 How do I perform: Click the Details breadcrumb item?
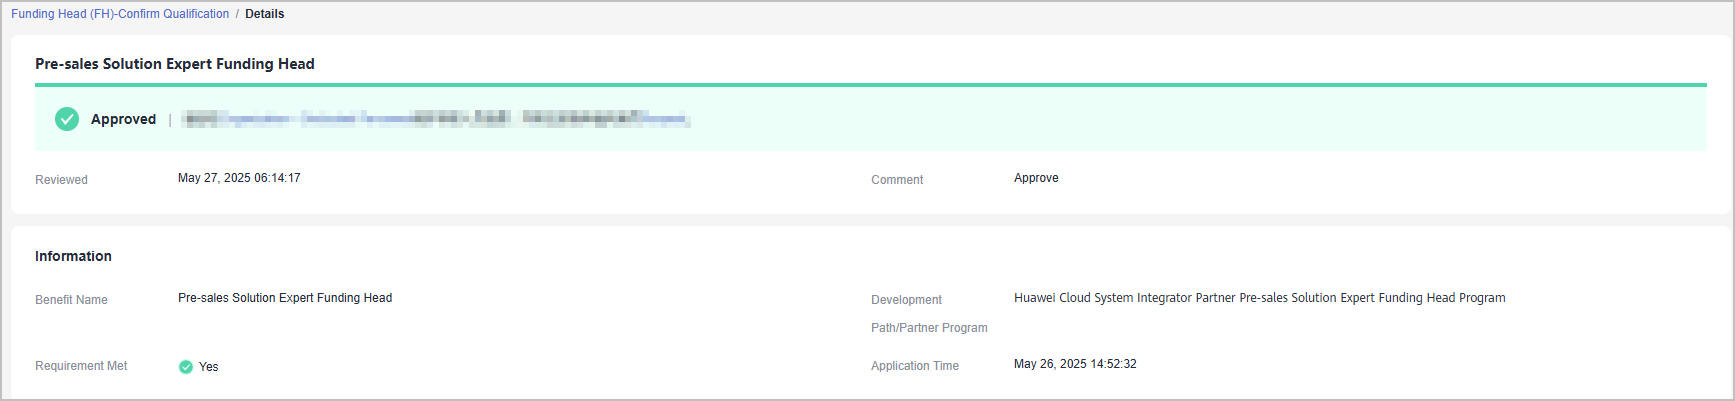click(x=265, y=14)
